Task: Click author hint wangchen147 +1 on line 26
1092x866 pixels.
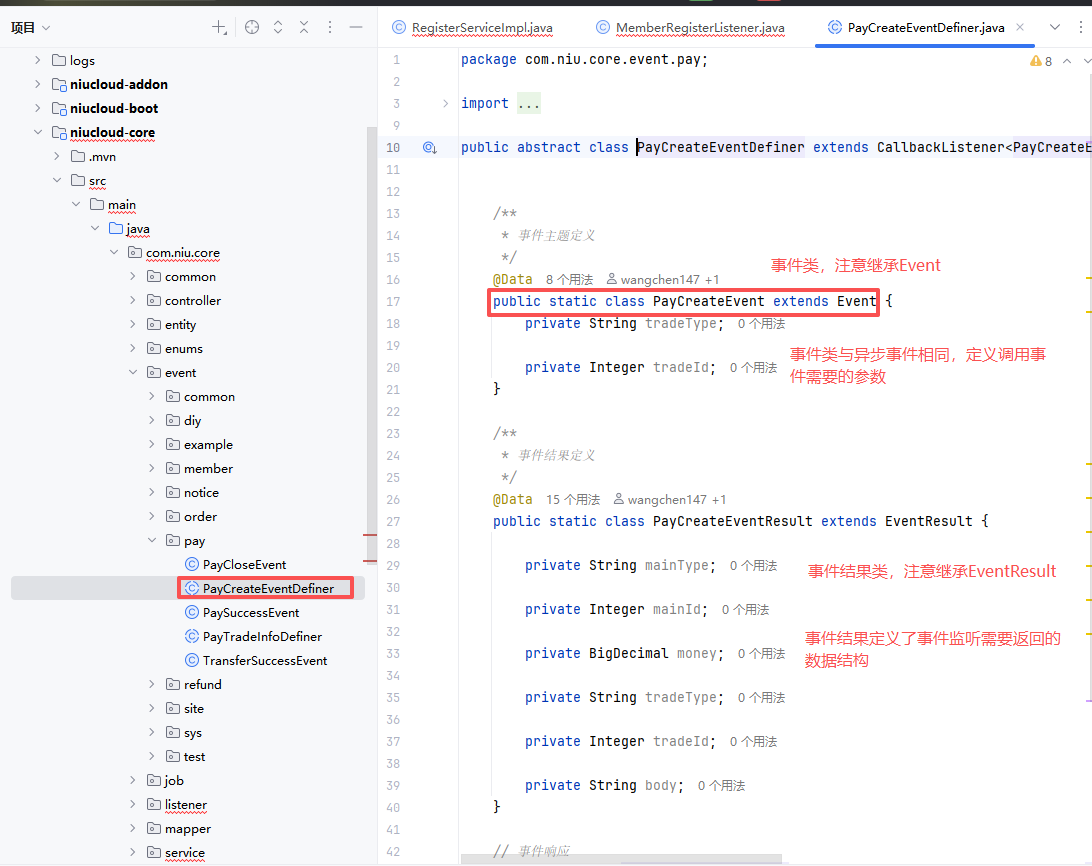Action: tap(669, 500)
